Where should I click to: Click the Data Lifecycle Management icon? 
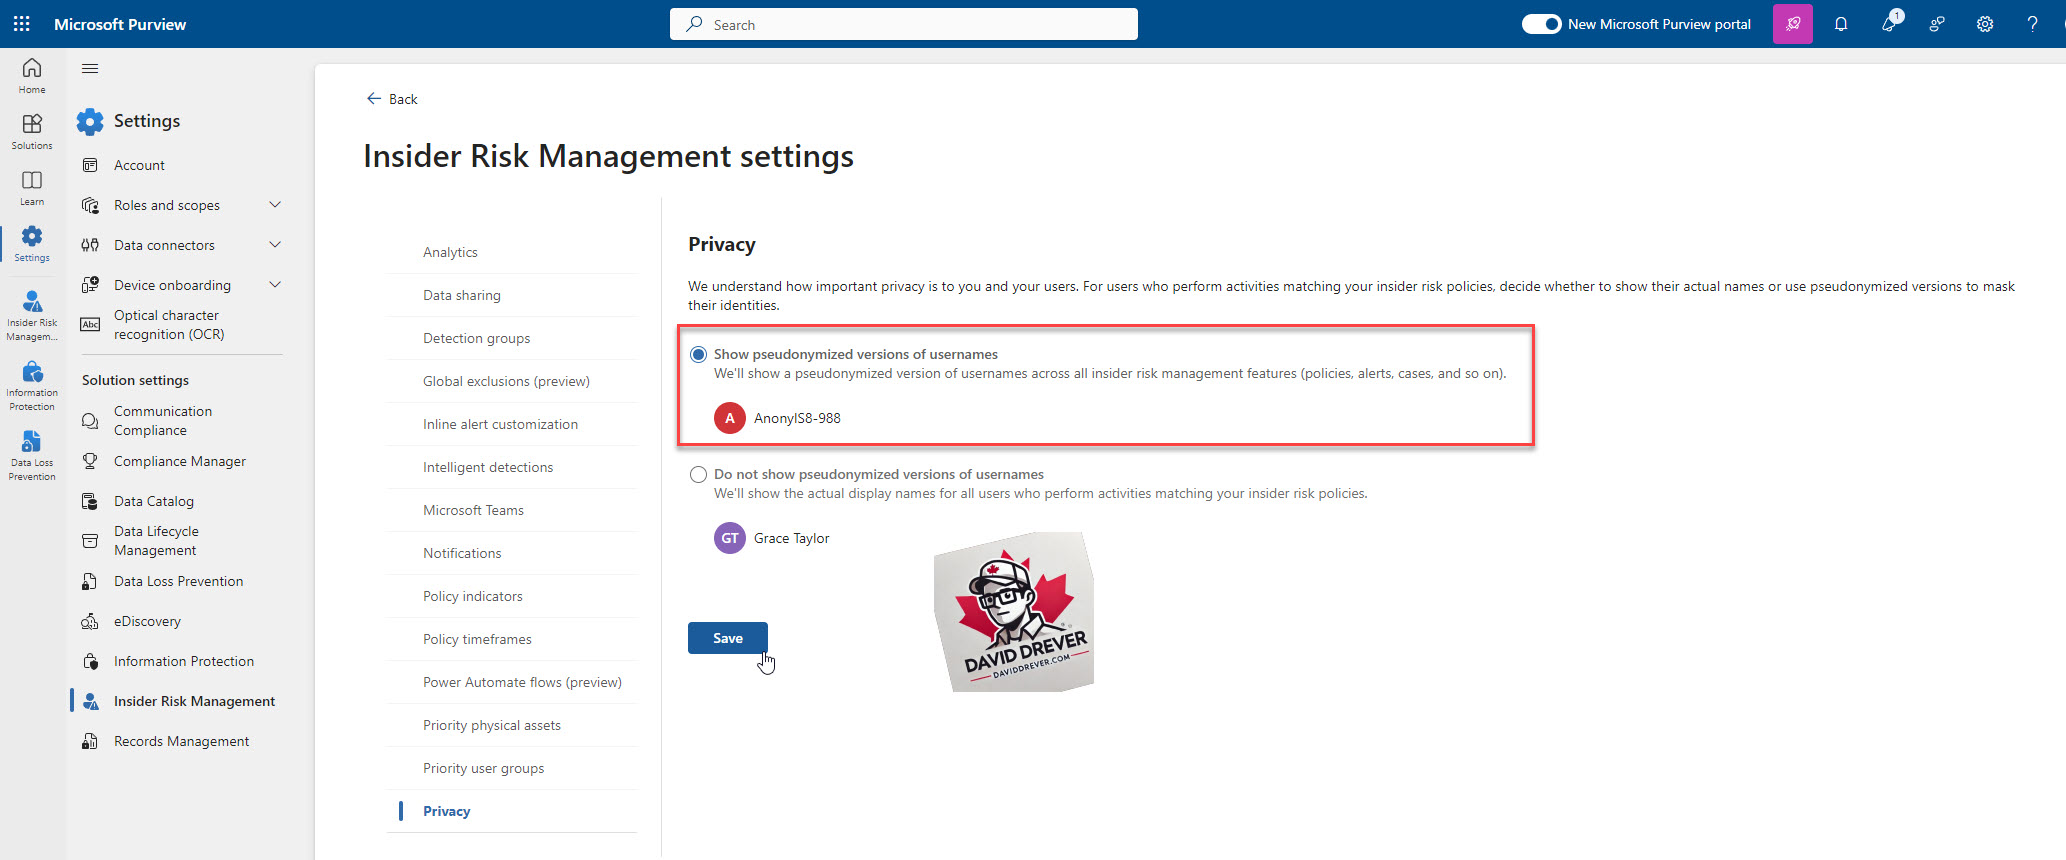click(90, 541)
